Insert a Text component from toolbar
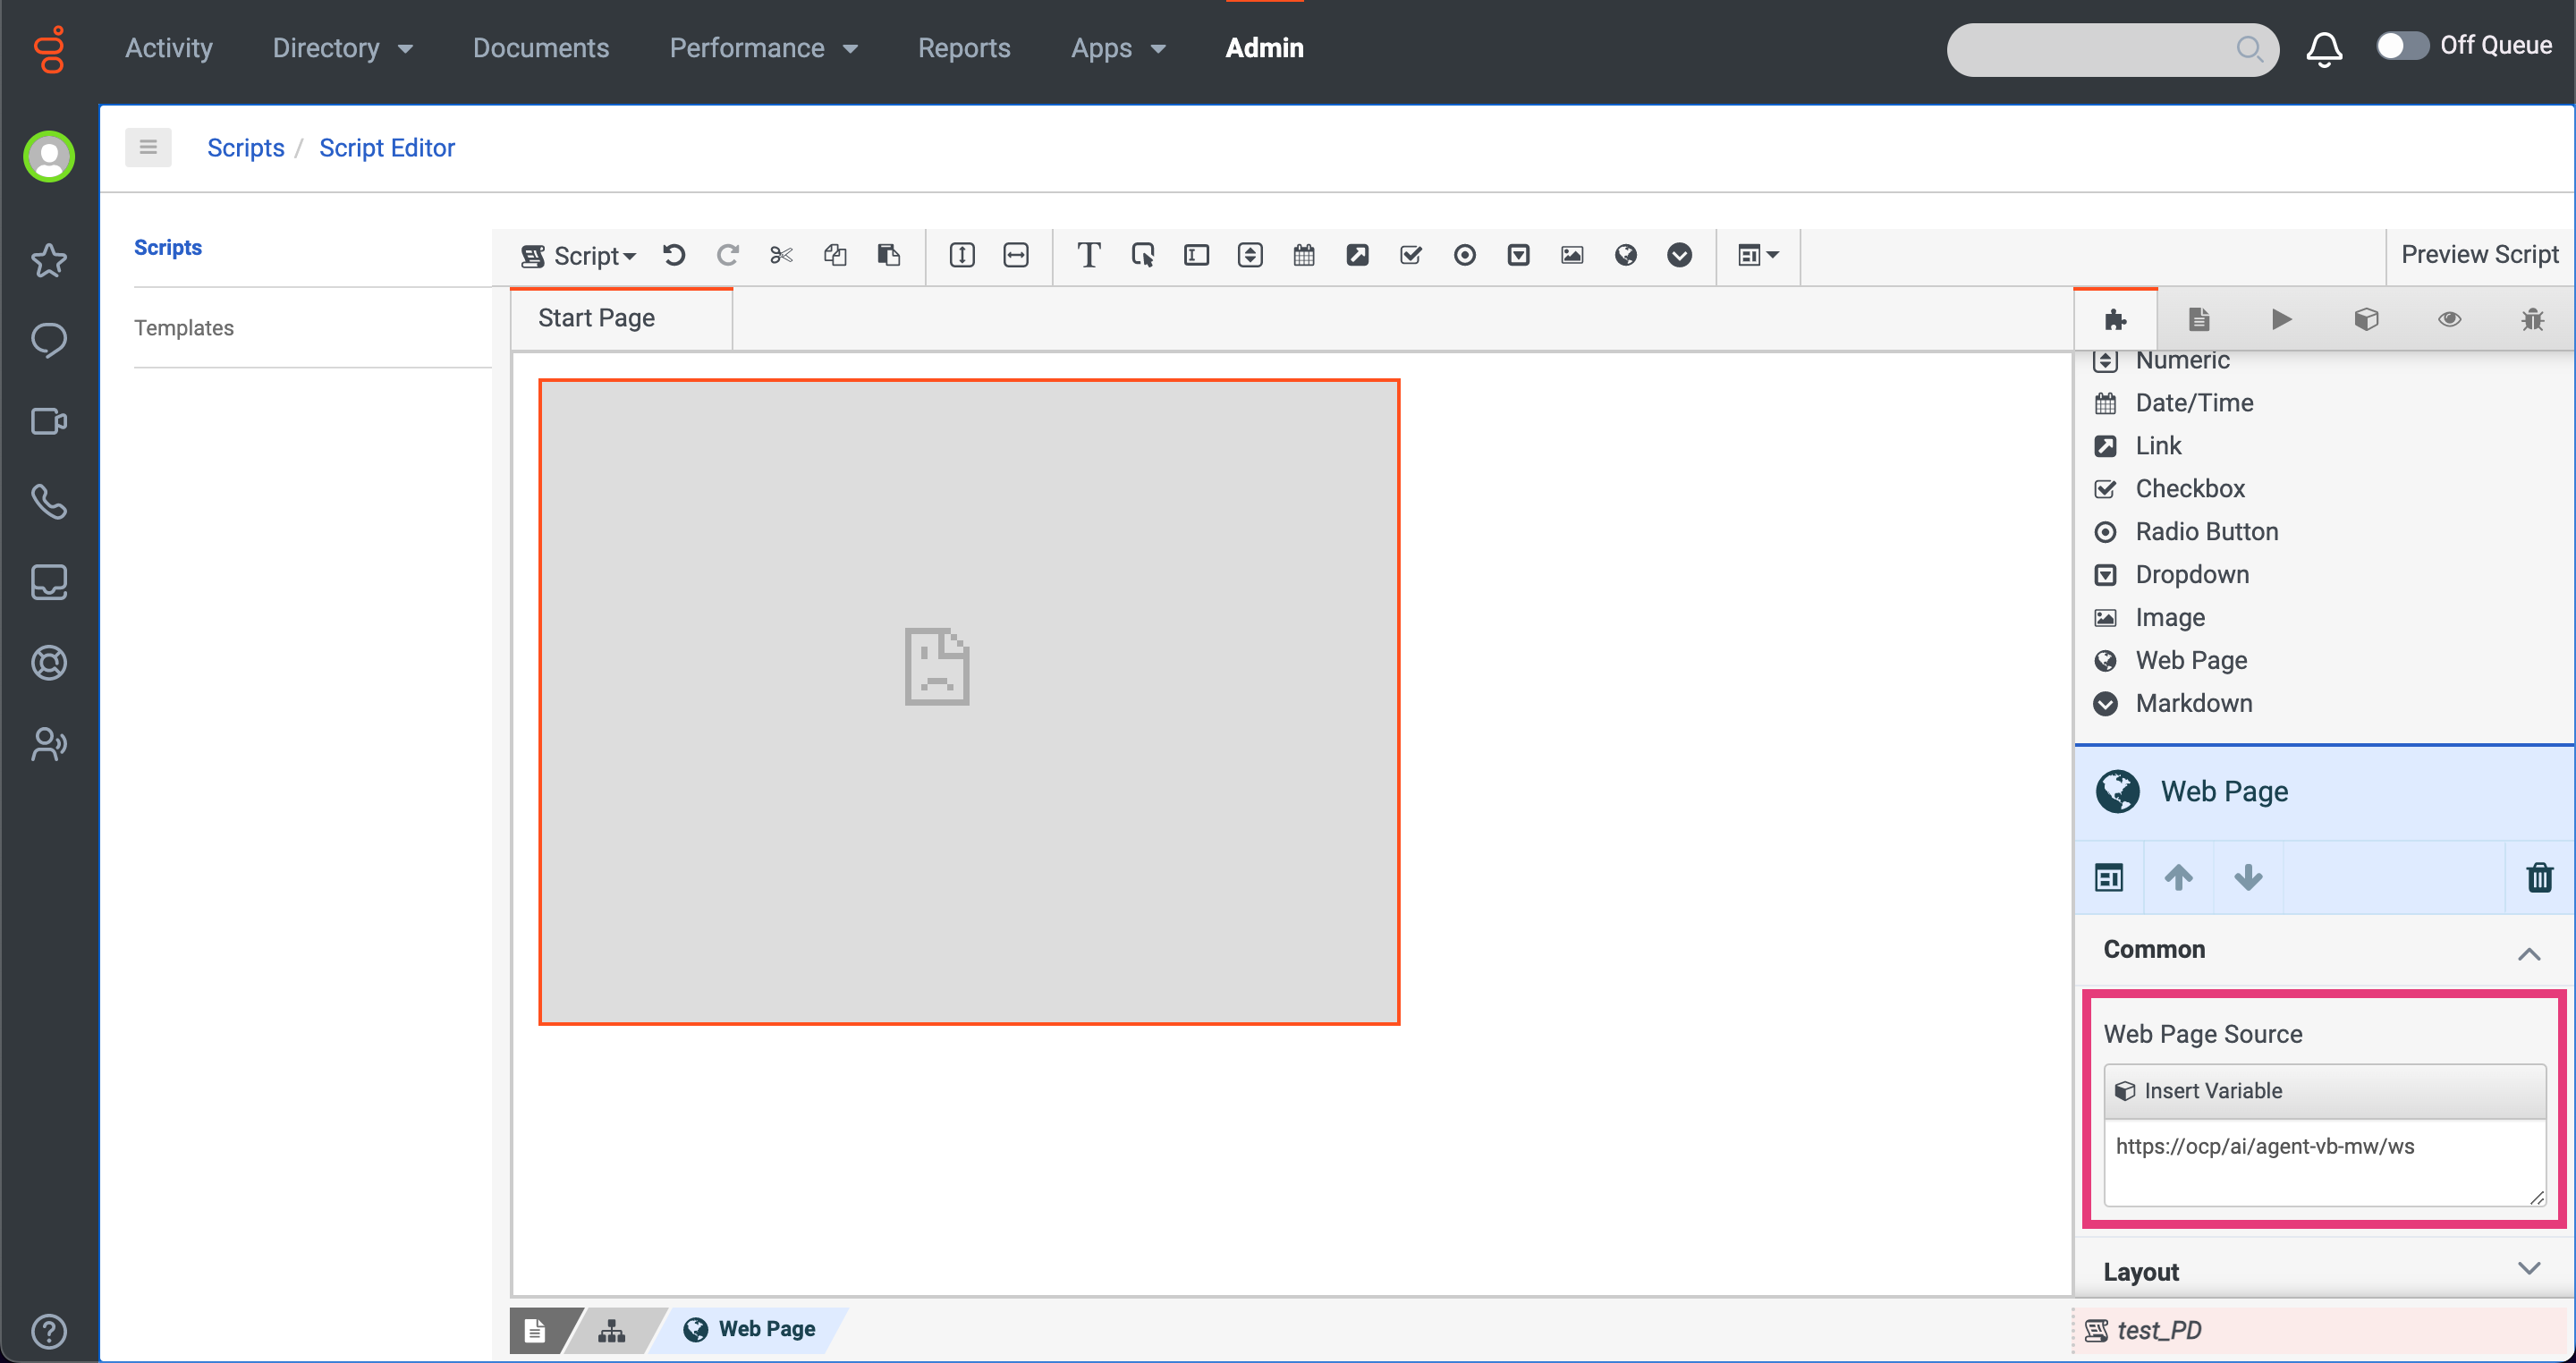The image size is (2576, 1363). pyautogui.click(x=1088, y=255)
